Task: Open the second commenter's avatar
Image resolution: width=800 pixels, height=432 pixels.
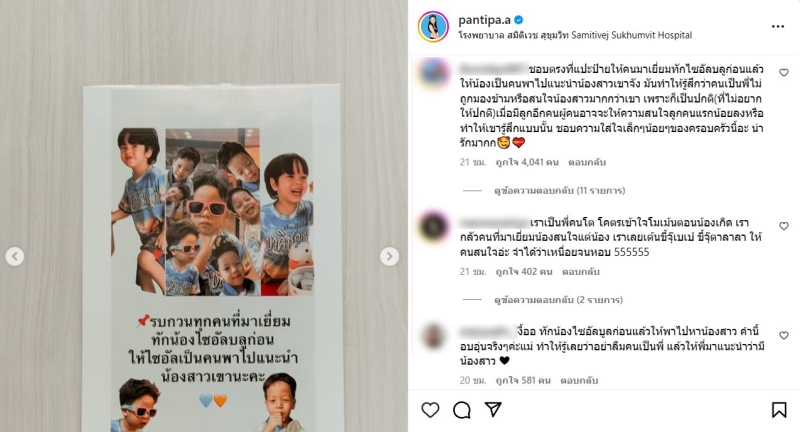Action: [x=434, y=226]
